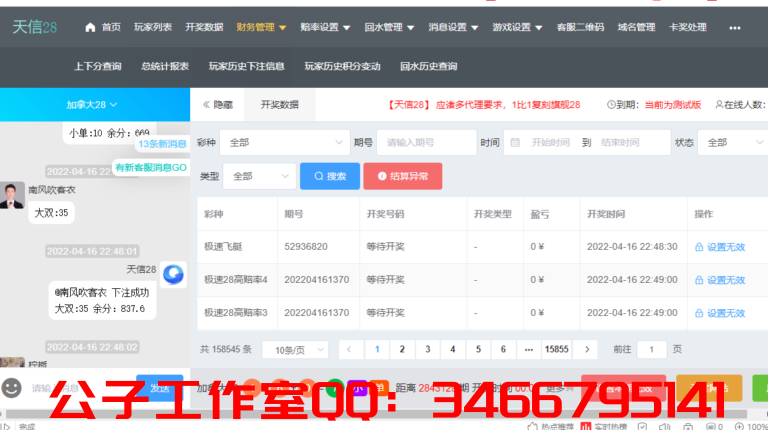
Task: Click the 100% zoom status bar control
Action: 751,427
